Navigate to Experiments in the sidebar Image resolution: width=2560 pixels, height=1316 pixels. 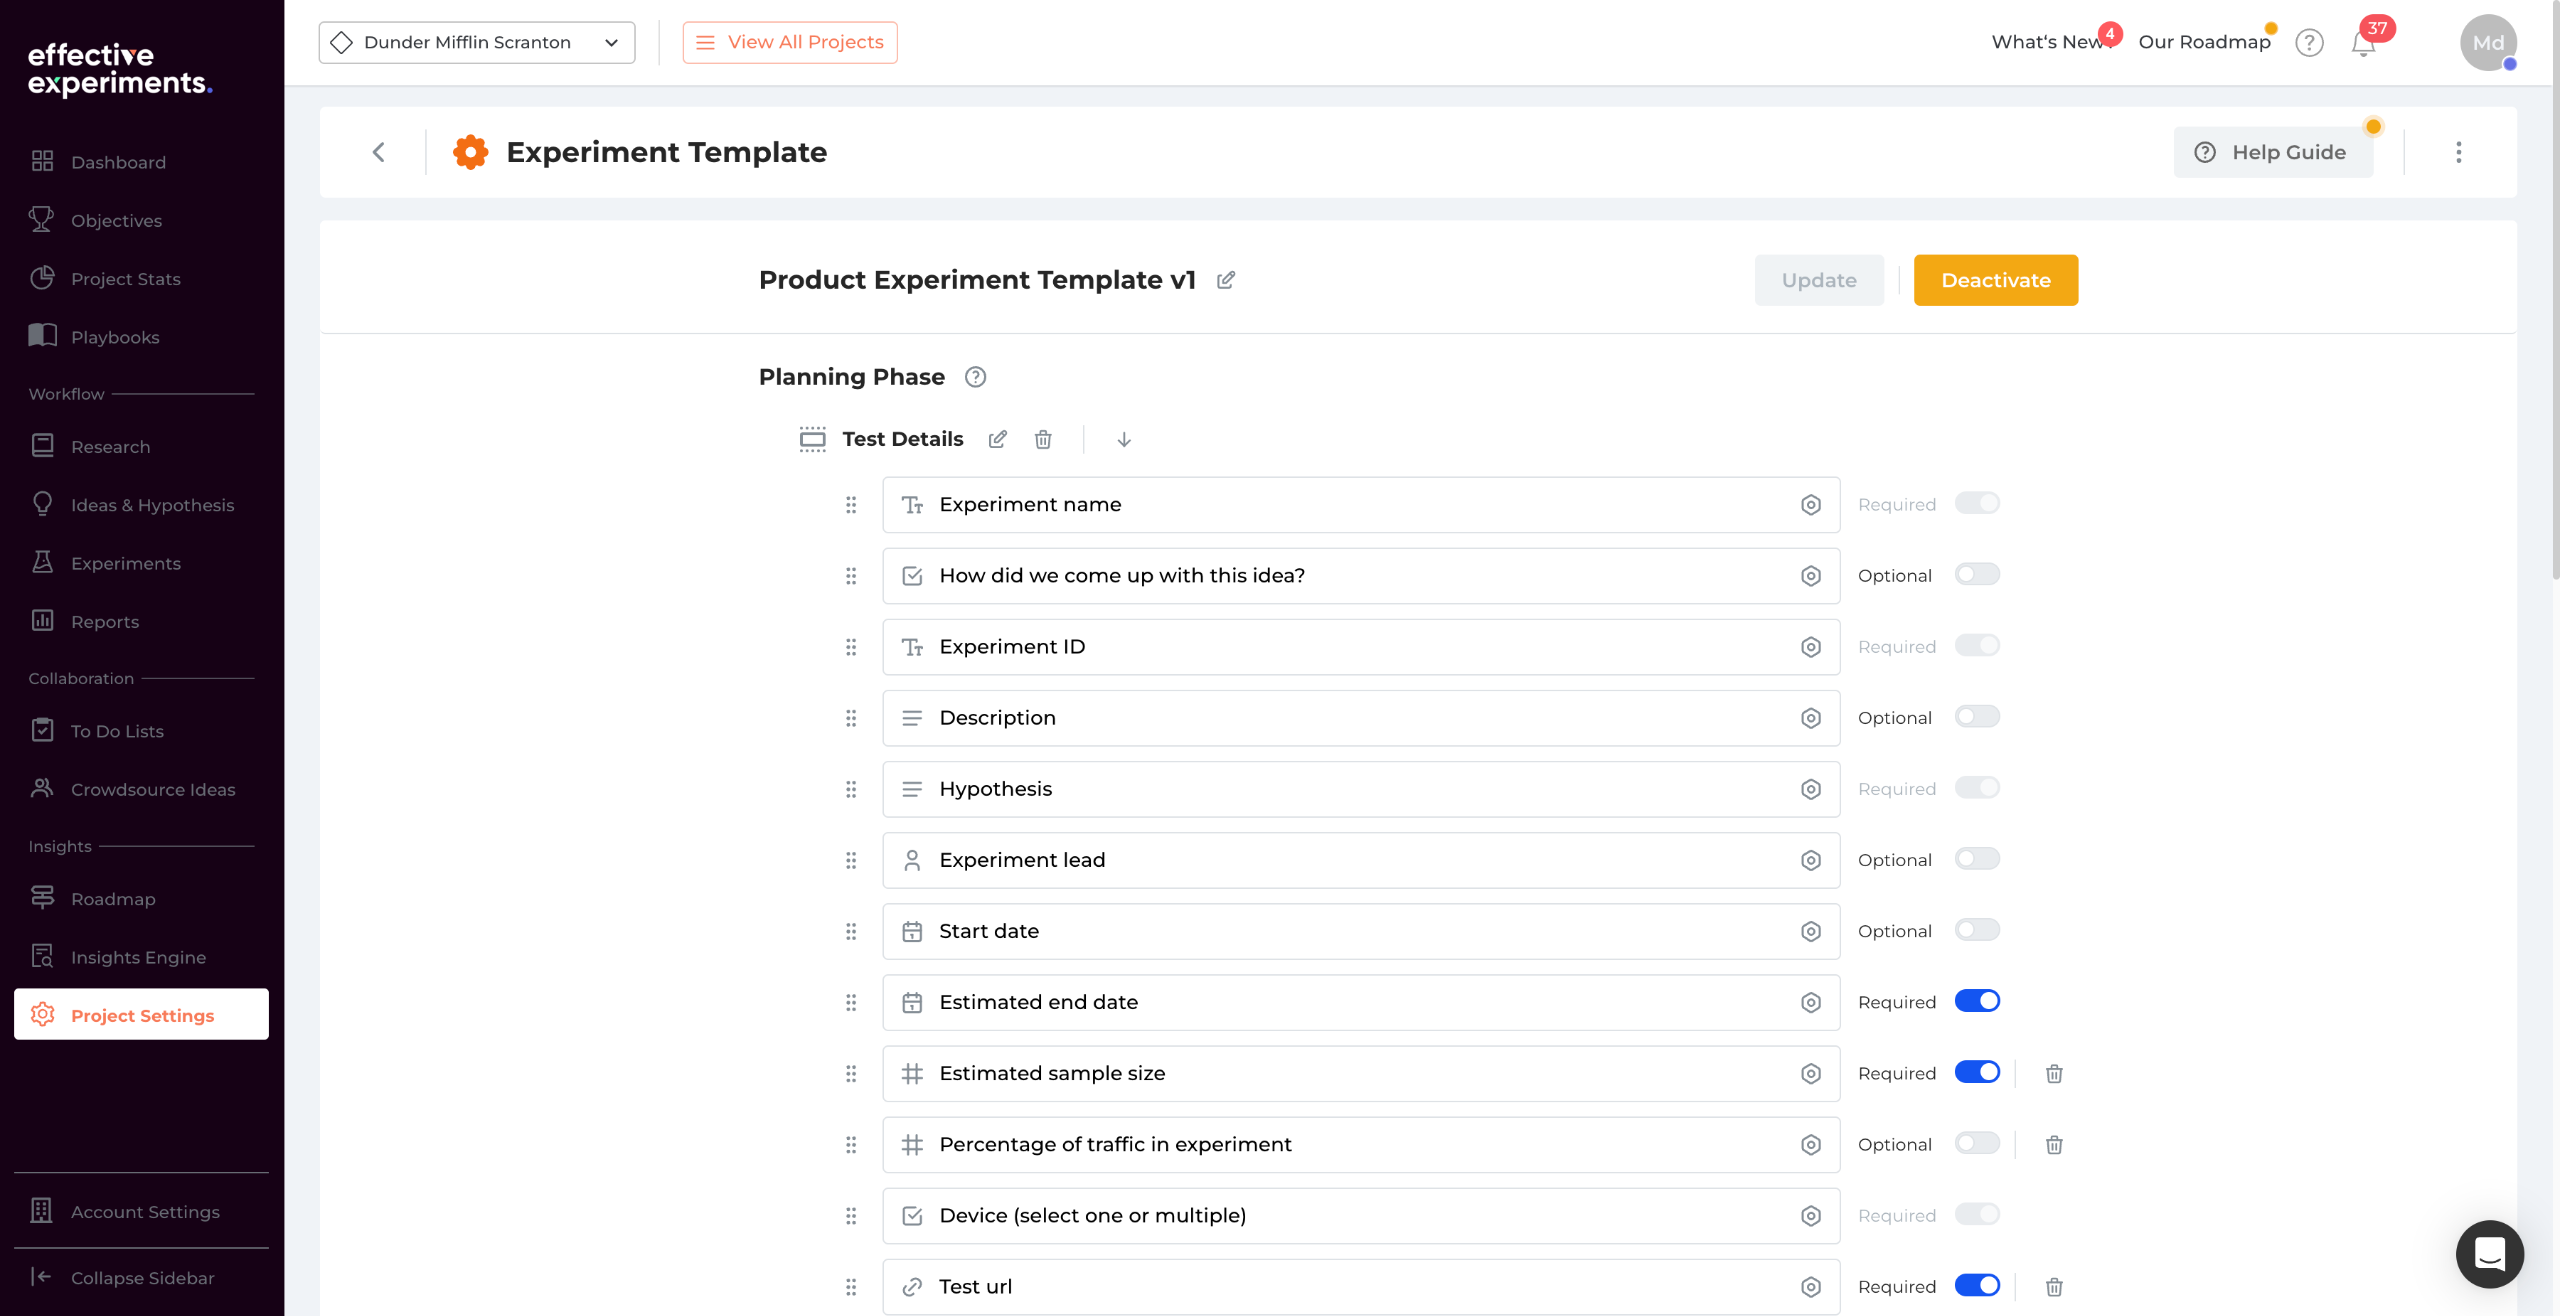tap(126, 563)
